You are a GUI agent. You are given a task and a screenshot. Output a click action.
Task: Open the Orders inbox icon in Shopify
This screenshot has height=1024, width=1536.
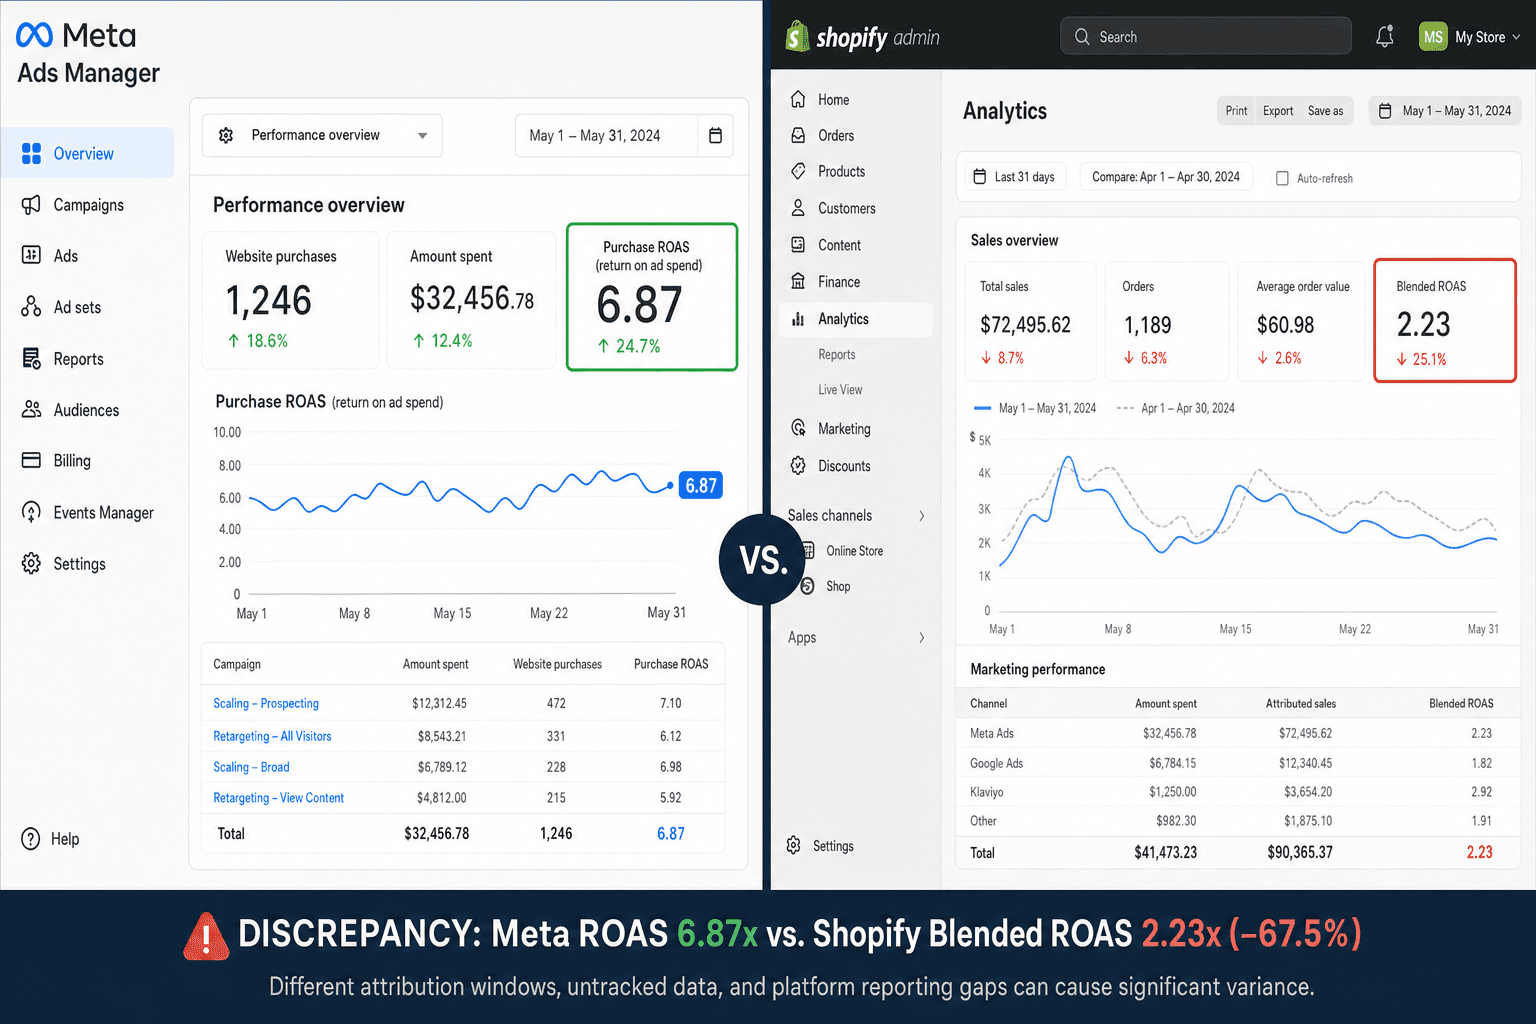click(798, 135)
